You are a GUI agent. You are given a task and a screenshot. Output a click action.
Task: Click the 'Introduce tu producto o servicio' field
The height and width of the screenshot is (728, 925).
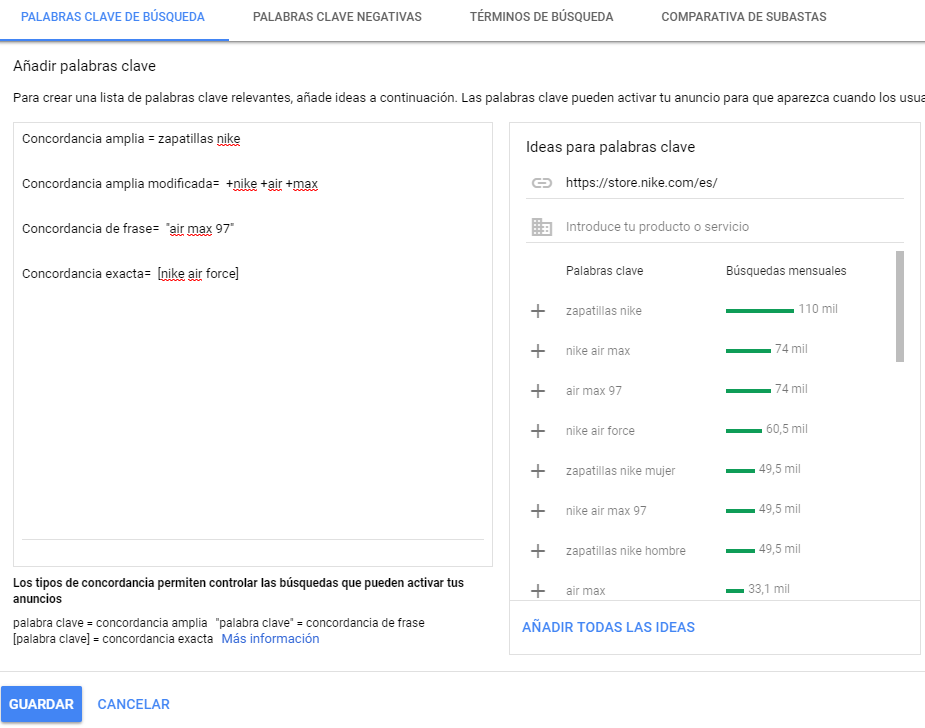pyautogui.click(x=734, y=227)
